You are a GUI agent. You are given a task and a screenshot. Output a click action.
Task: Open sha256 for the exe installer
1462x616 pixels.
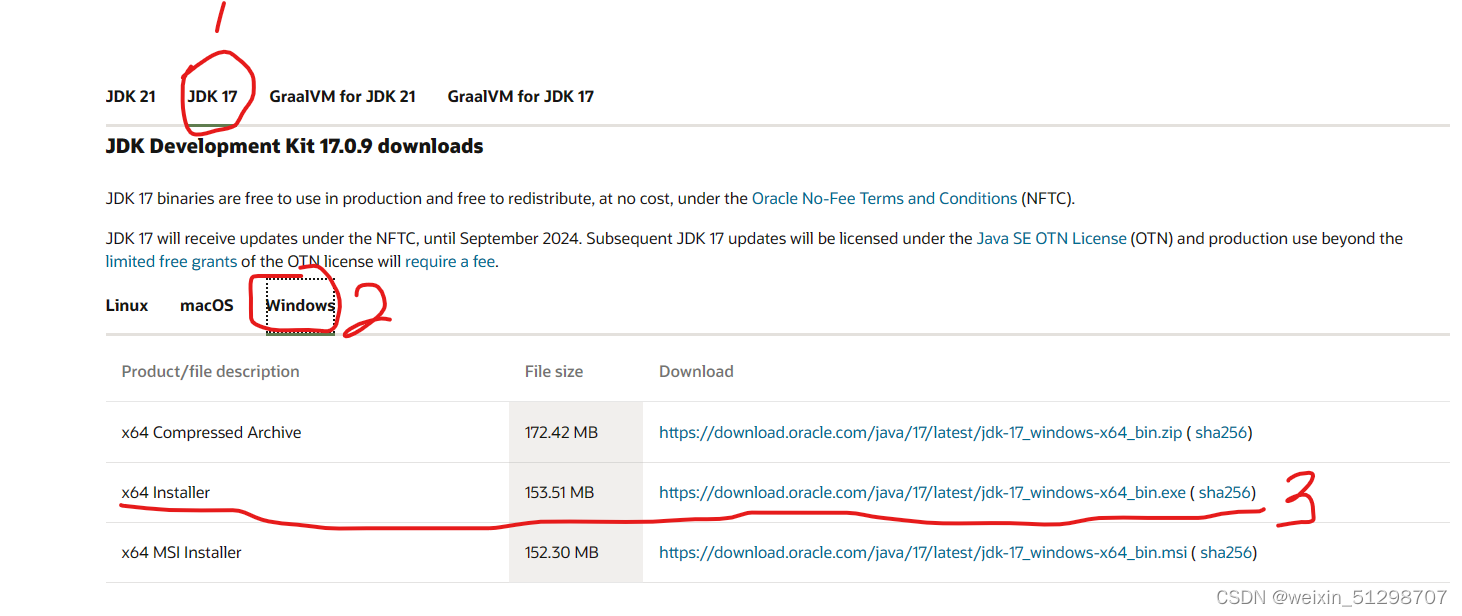click(1225, 492)
